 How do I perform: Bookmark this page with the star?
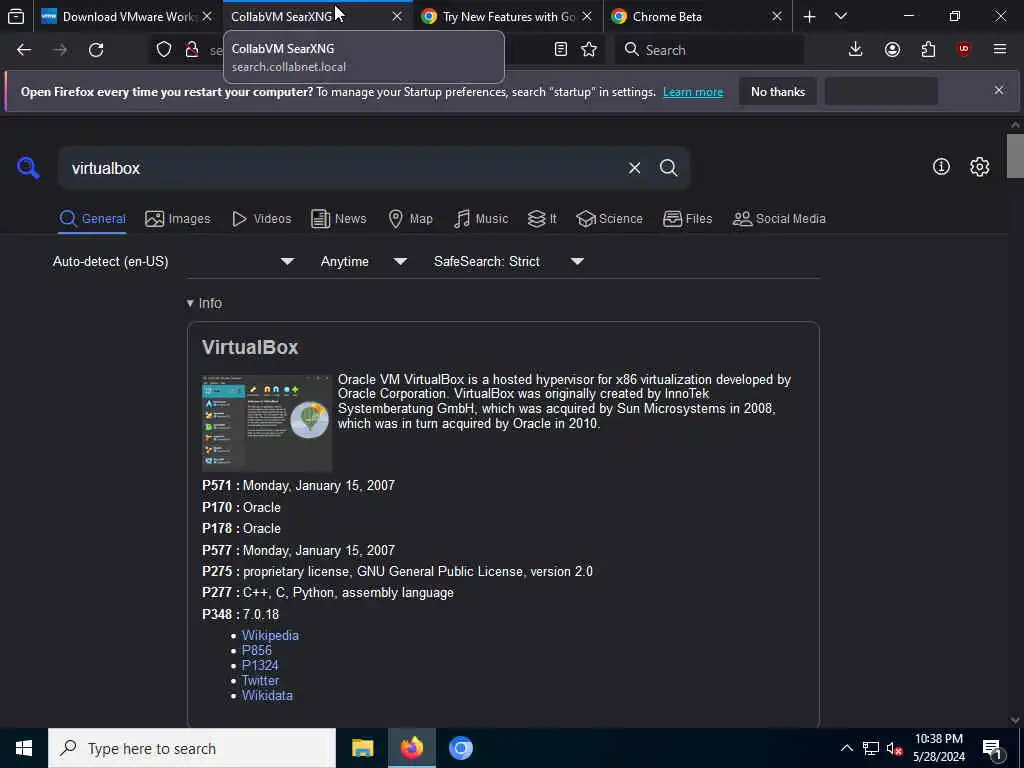(589, 50)
